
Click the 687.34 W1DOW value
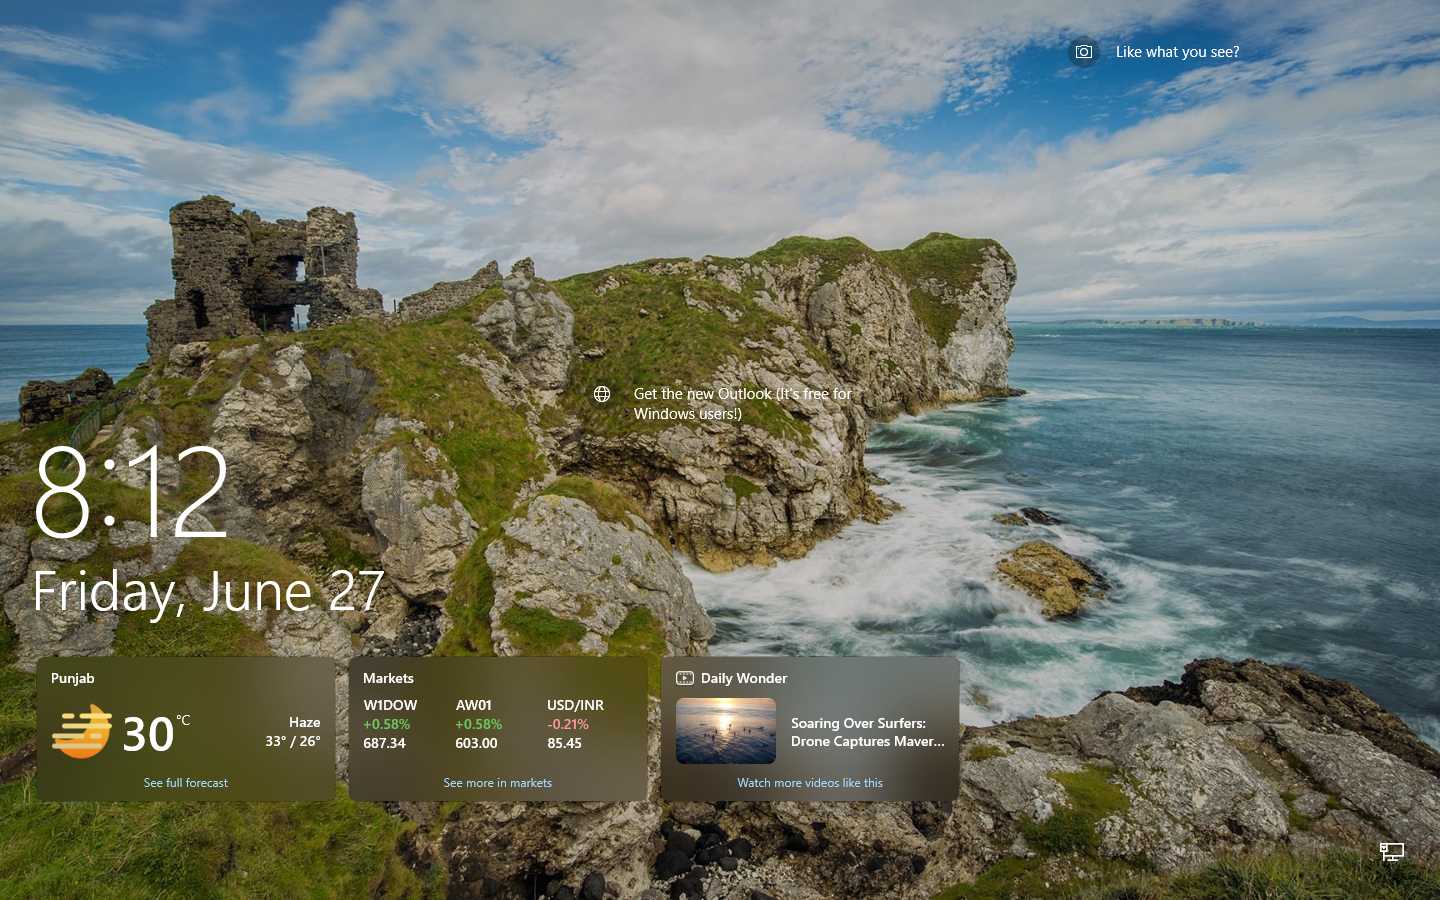pos(384,743)
